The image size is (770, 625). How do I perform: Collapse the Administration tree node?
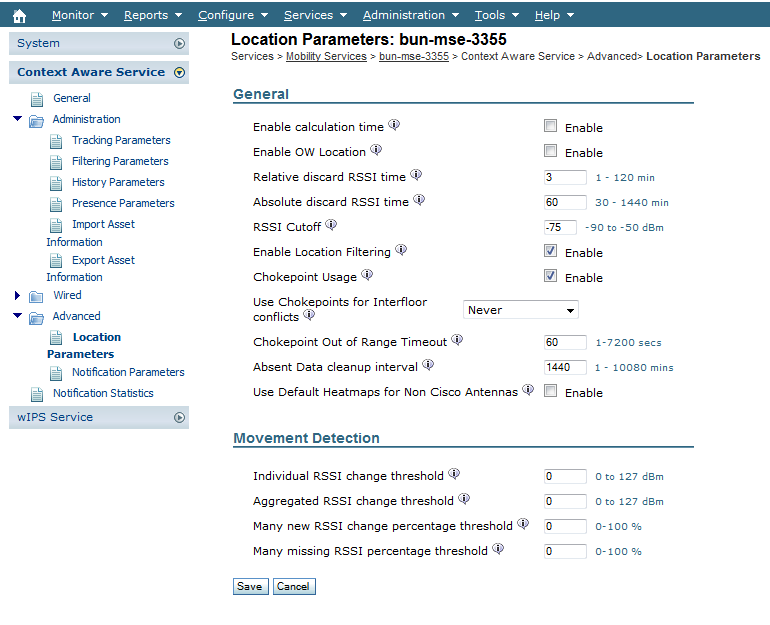[17, 119]
